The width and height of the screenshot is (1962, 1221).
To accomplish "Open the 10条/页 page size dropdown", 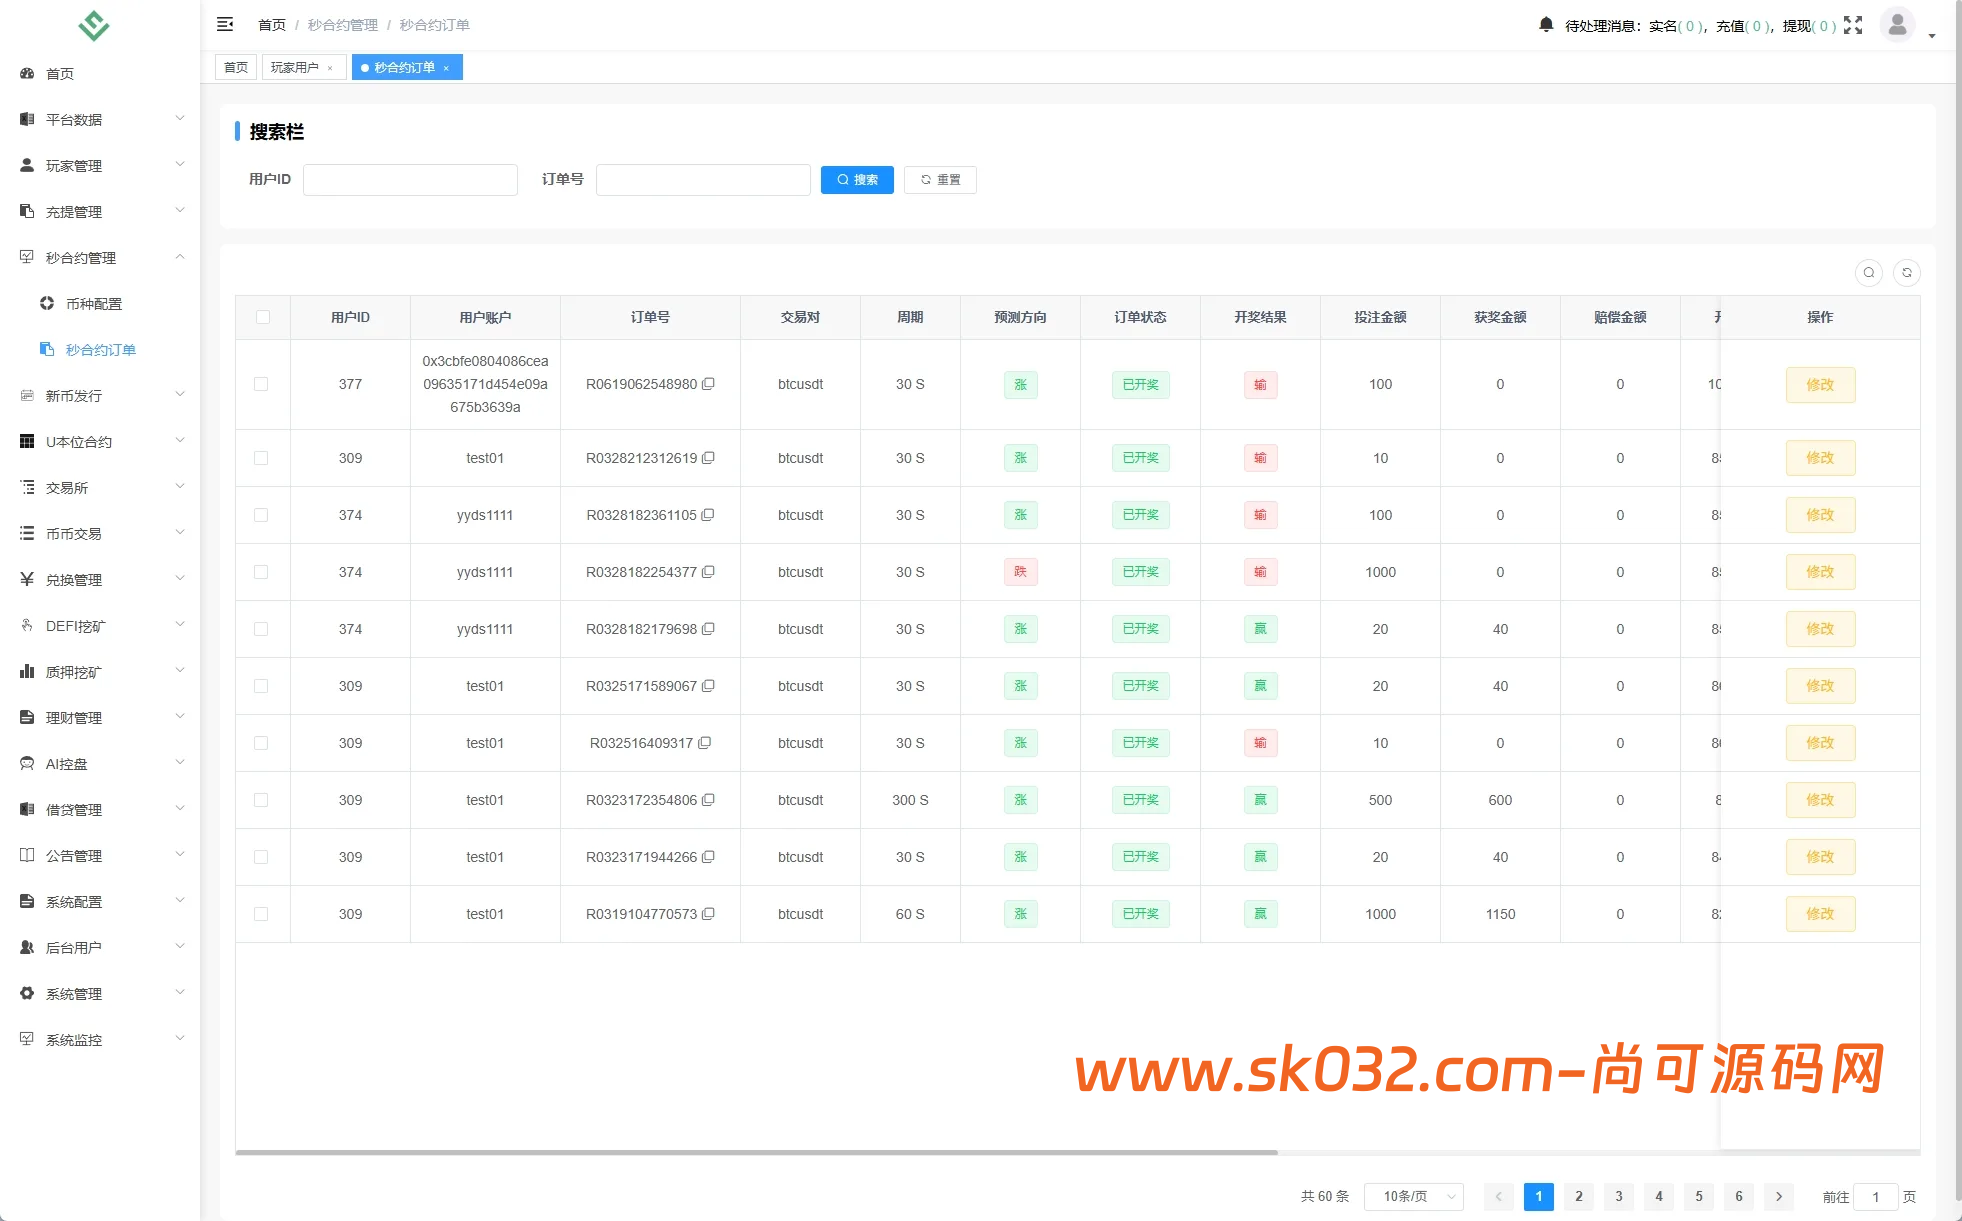I will 1413,1196.
